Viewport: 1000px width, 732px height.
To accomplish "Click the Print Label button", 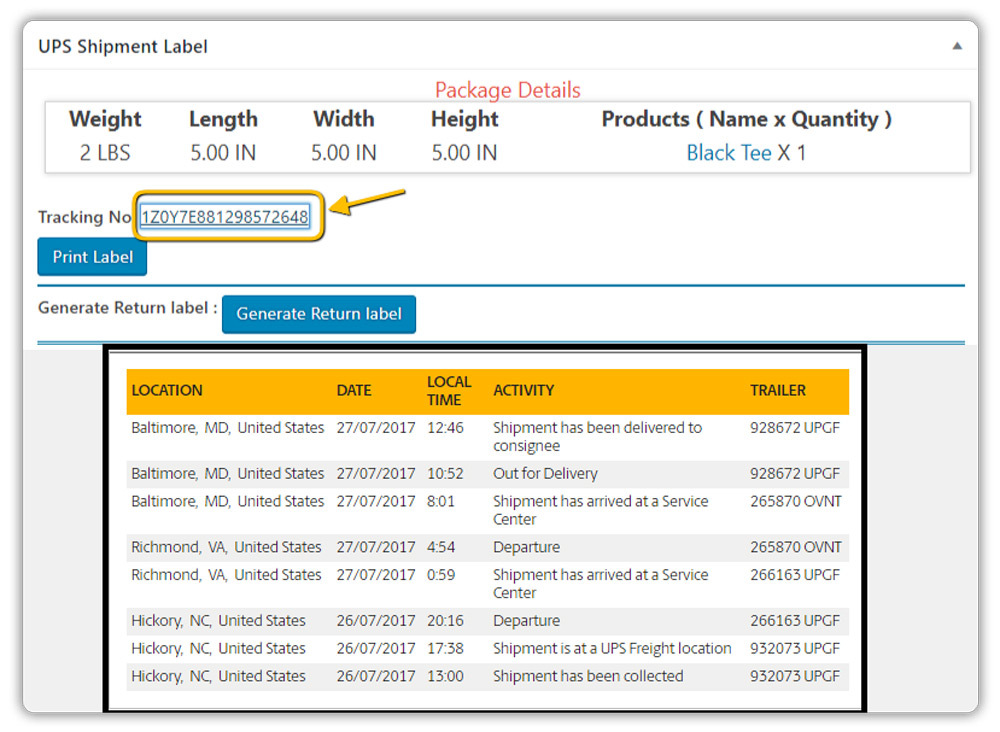I will [x=92, y=257].
